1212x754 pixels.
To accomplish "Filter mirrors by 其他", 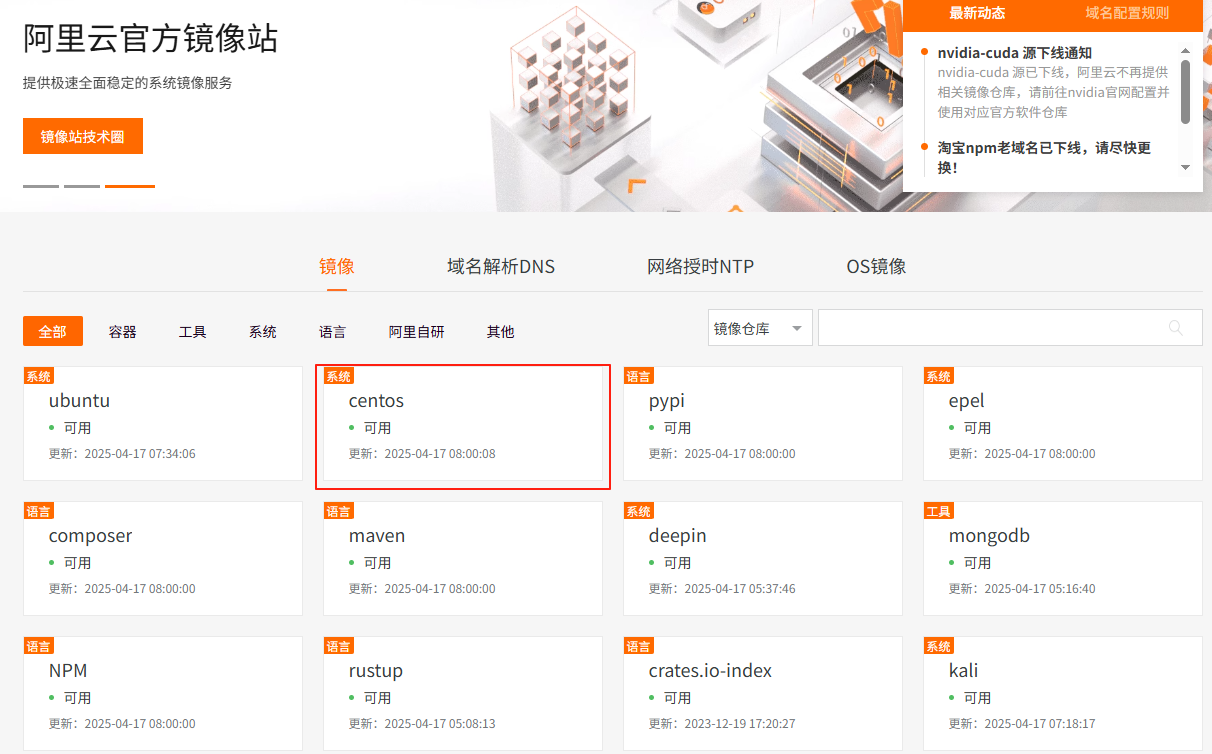I will (x=501, y=331).
